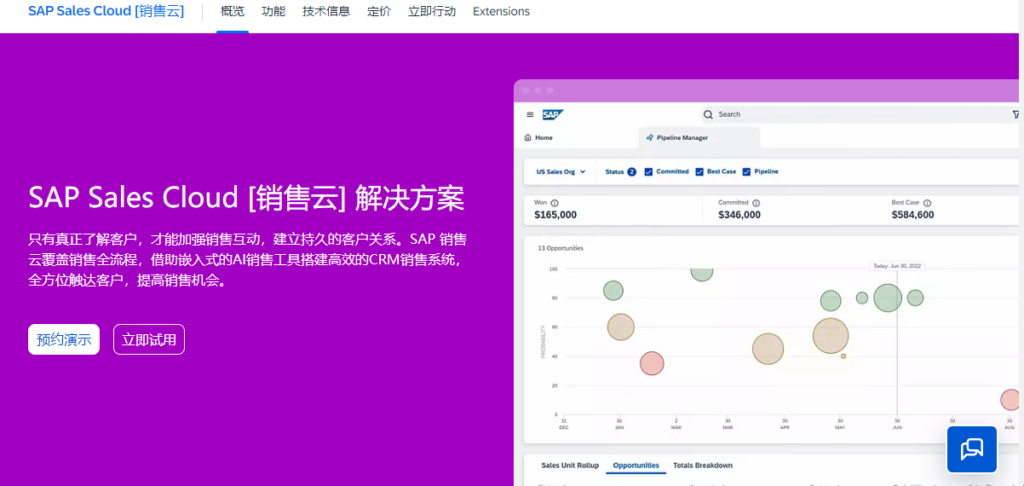
Task: Click the info icon next to Best Case amount
Action: tap(927, 202)
